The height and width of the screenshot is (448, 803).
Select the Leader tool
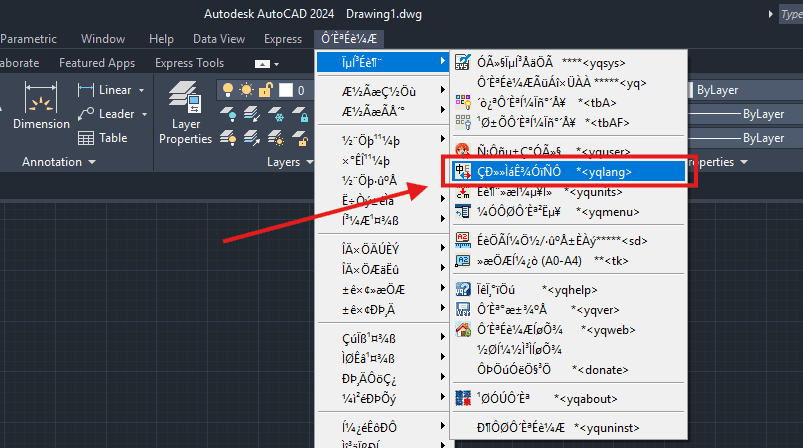[x=106, y=114]
